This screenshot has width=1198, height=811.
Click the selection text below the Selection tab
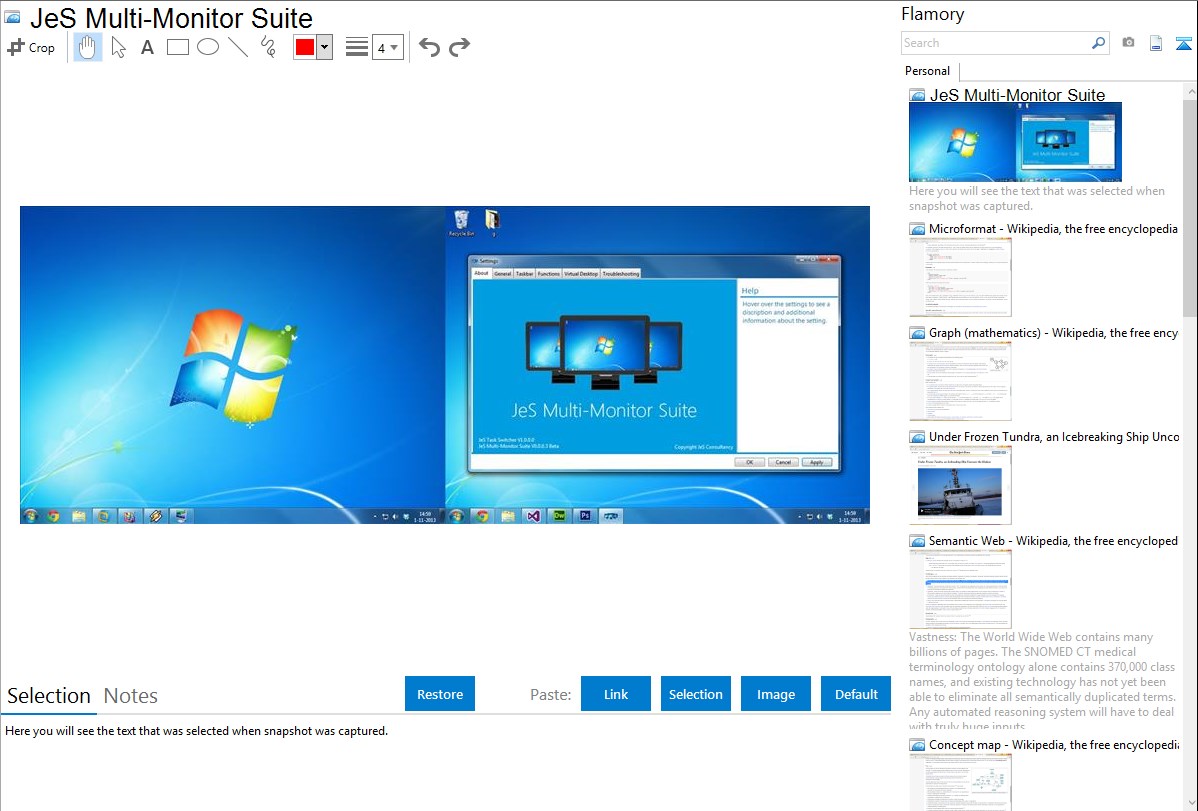pyautogui.click(x=196, y=731)
